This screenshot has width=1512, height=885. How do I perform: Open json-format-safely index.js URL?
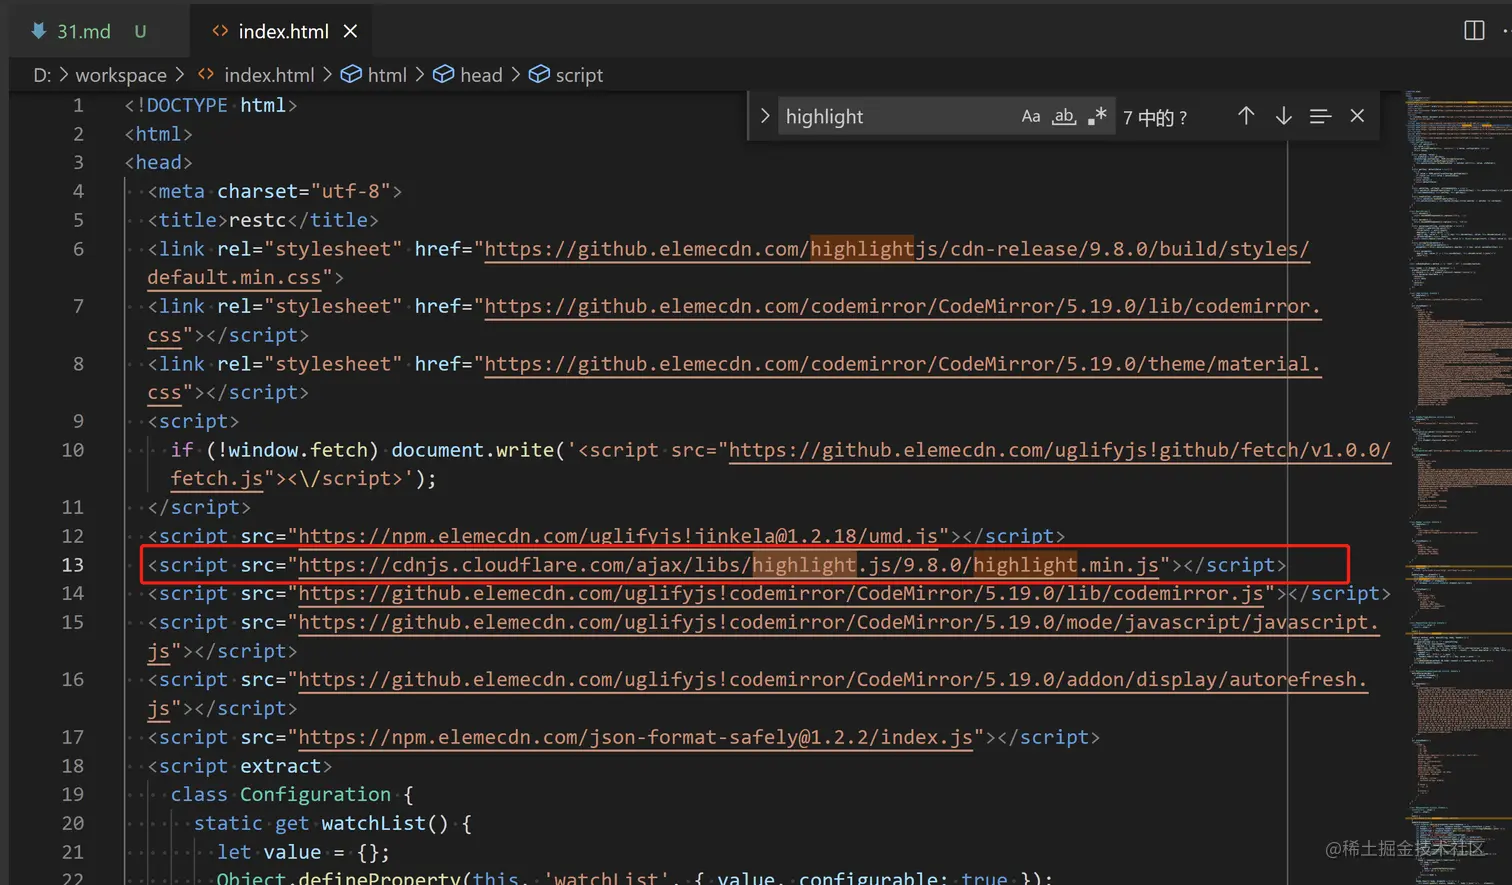[635, 738]
